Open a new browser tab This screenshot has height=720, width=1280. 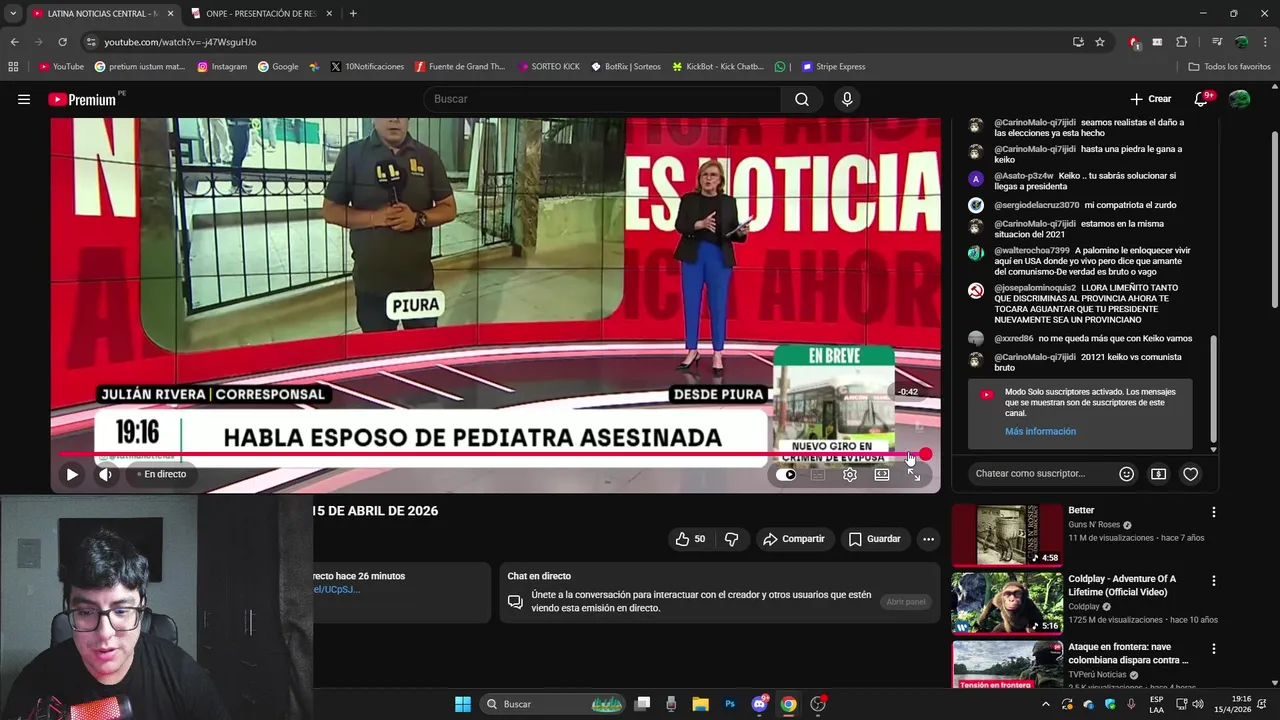[x=353, y=14]
